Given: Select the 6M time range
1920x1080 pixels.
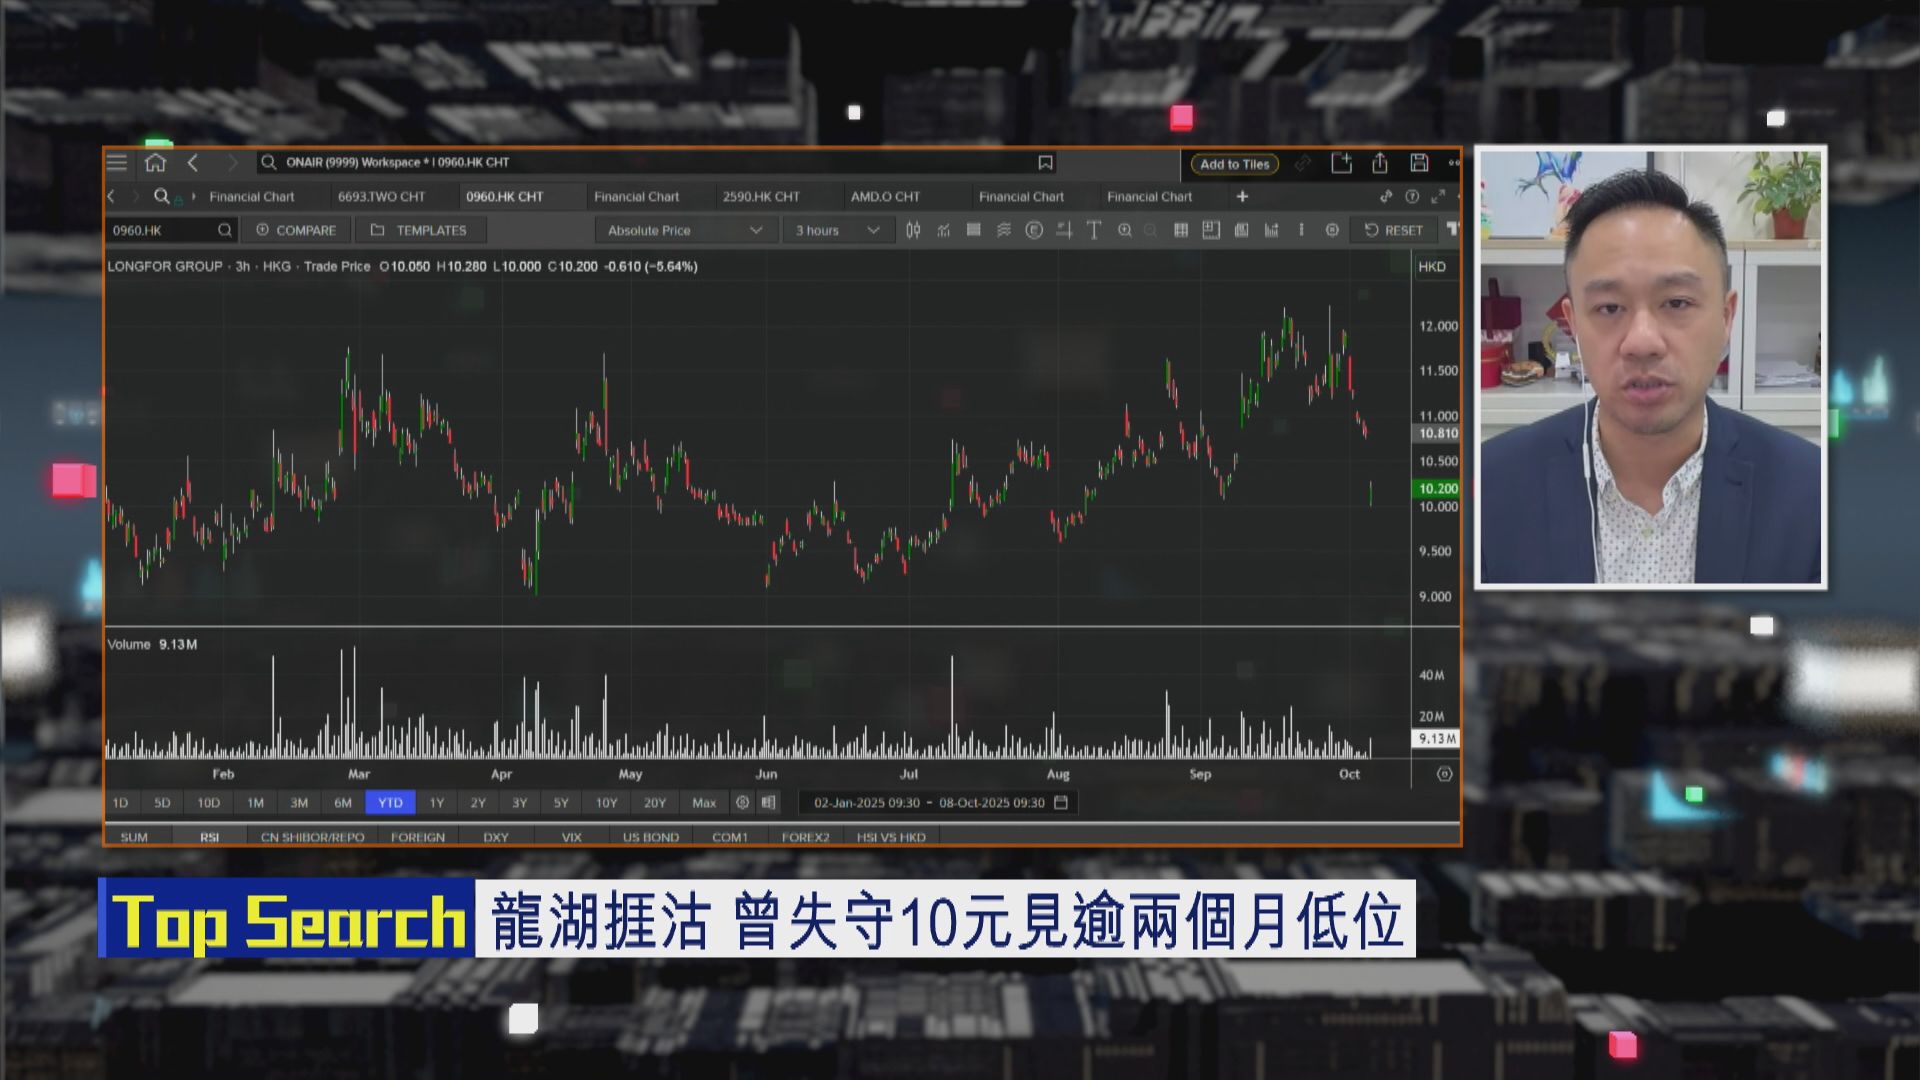Looking at the screenshot, I should click(343, 802).
